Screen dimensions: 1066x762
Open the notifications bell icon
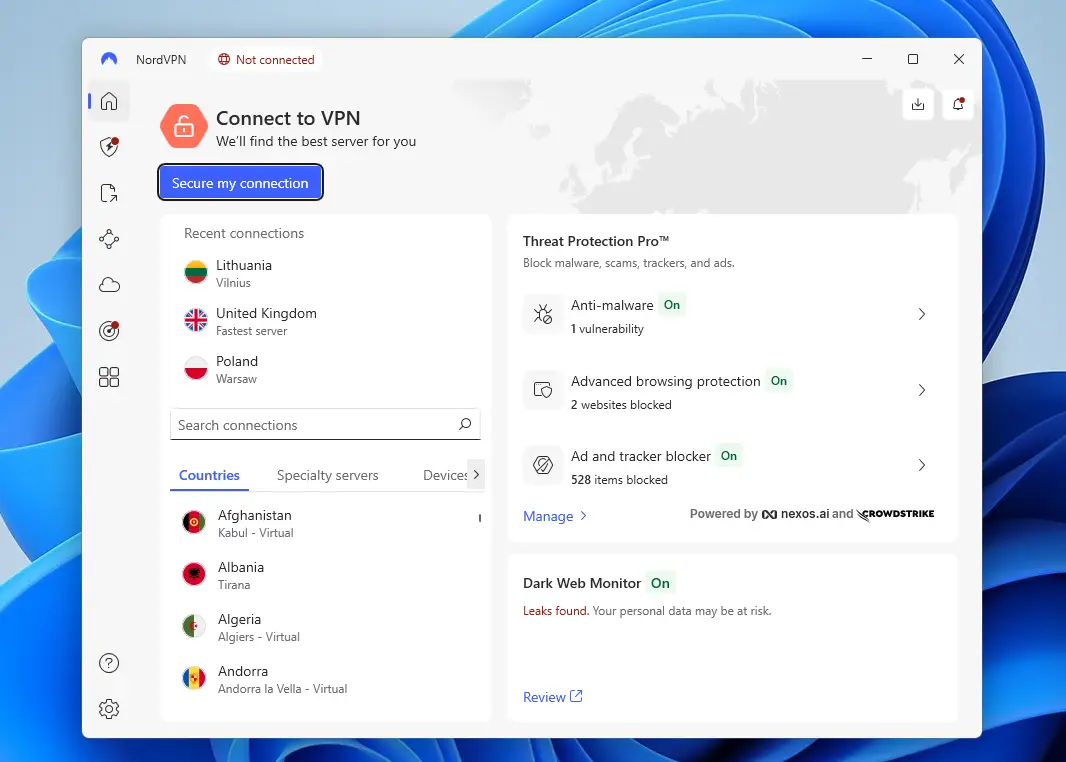958,104
